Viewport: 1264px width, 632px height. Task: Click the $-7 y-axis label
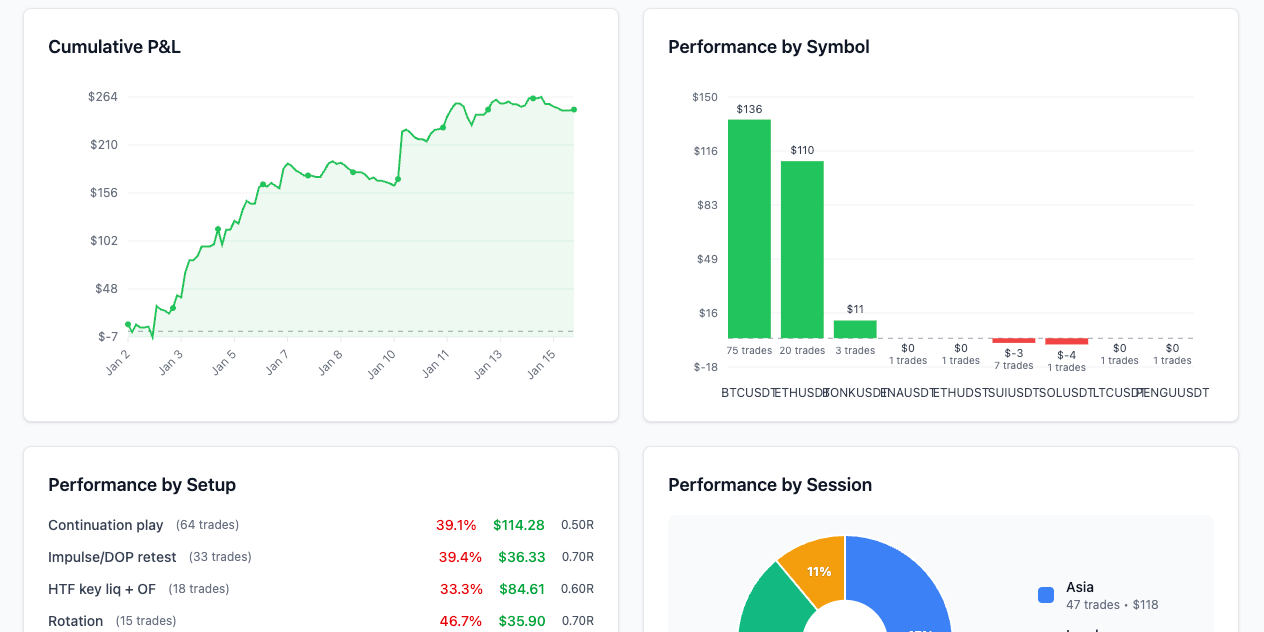pyautogui.click(x=108, y=337)
